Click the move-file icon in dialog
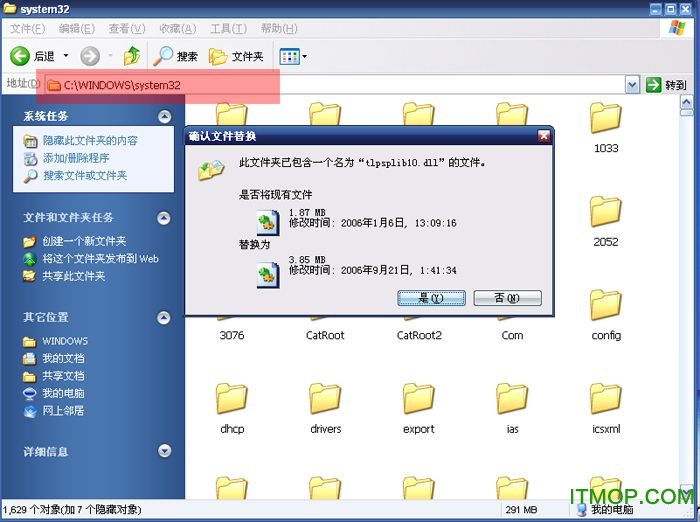The height and width of the screenshot is (522, 700). (211, 170)
